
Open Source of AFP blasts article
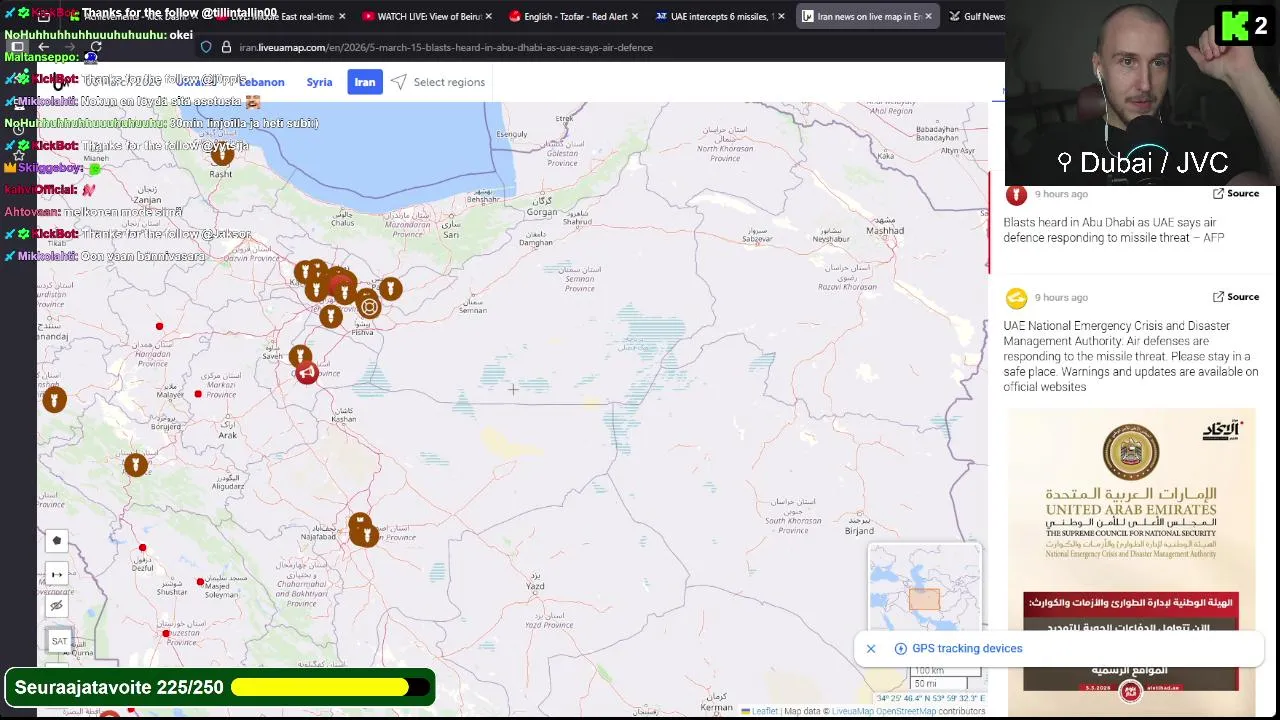[1236, 193]
